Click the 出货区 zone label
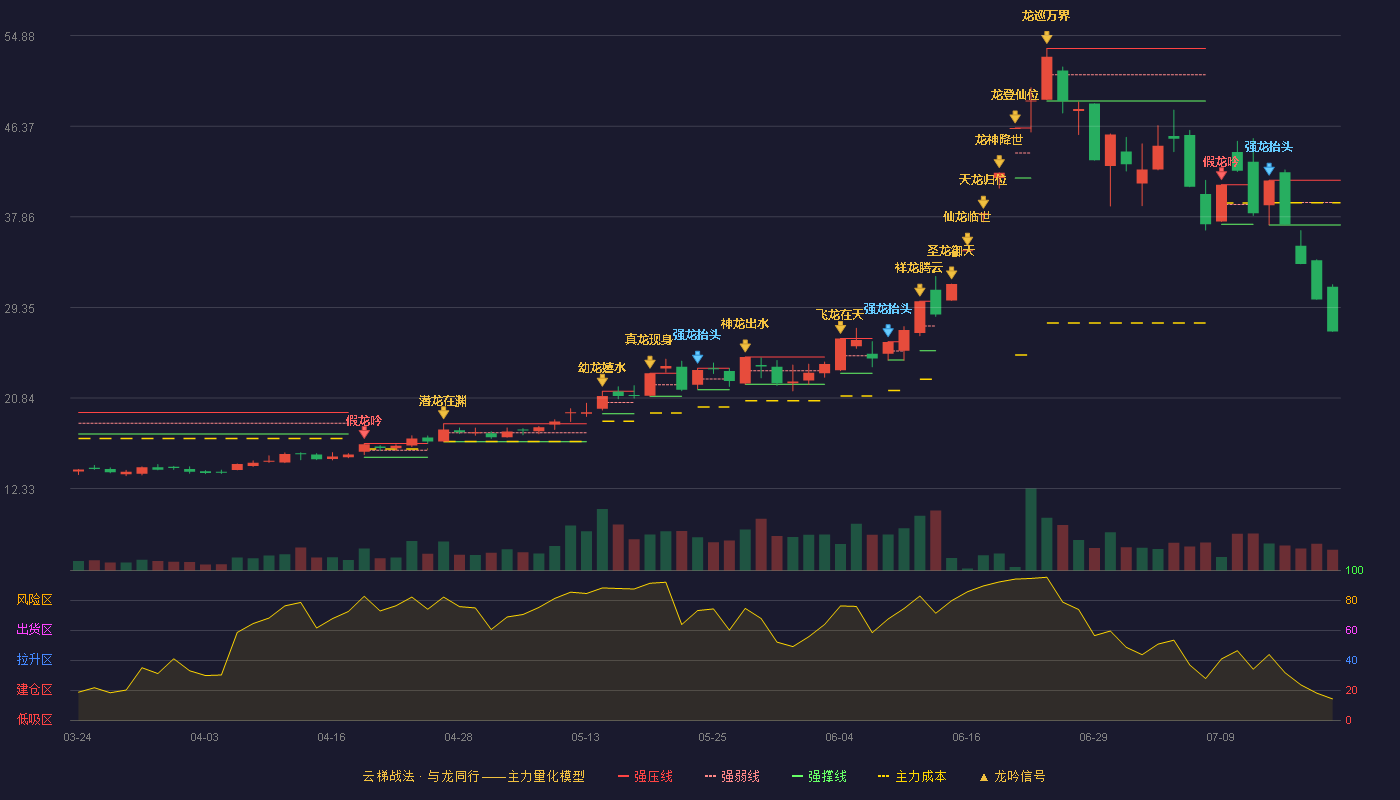1400x800 pixels. 34,630
